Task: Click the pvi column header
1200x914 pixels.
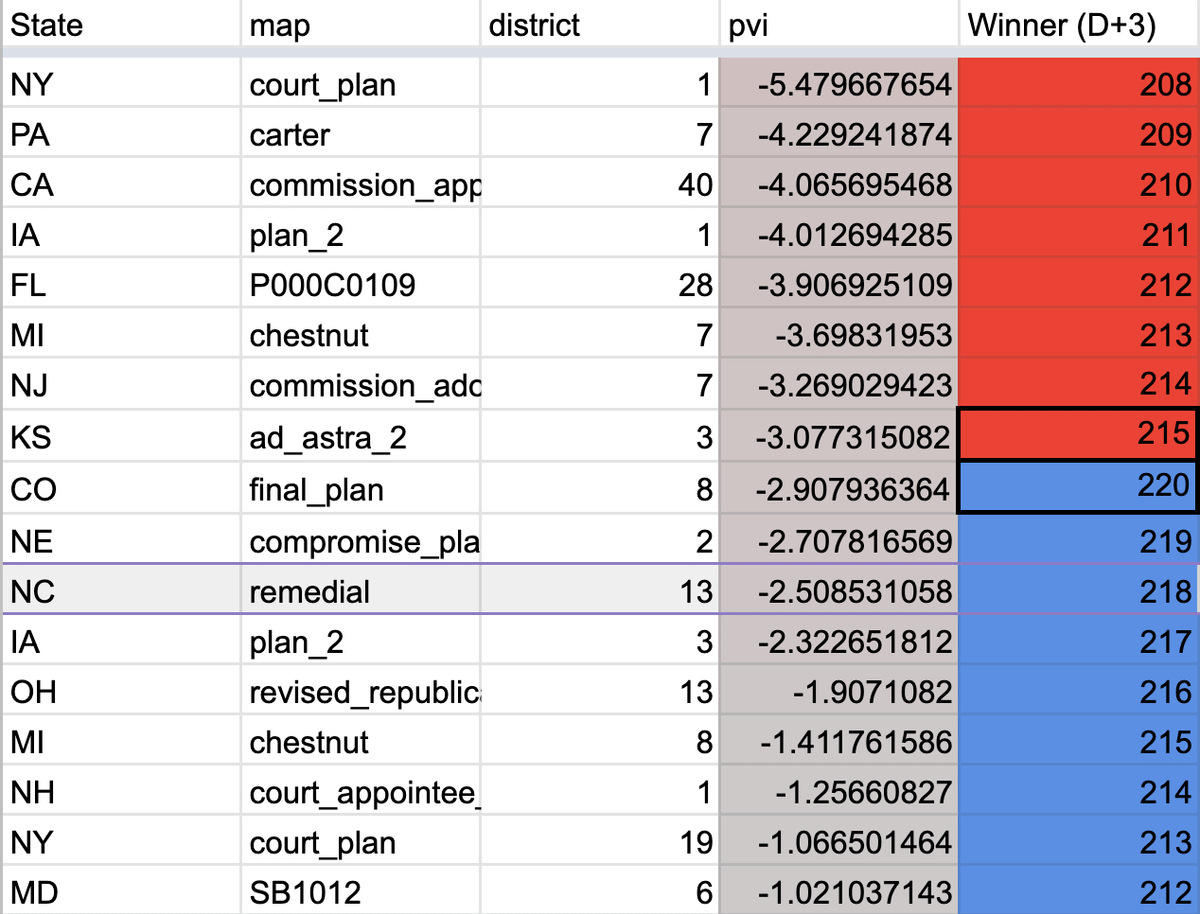Action: [838, 24]
